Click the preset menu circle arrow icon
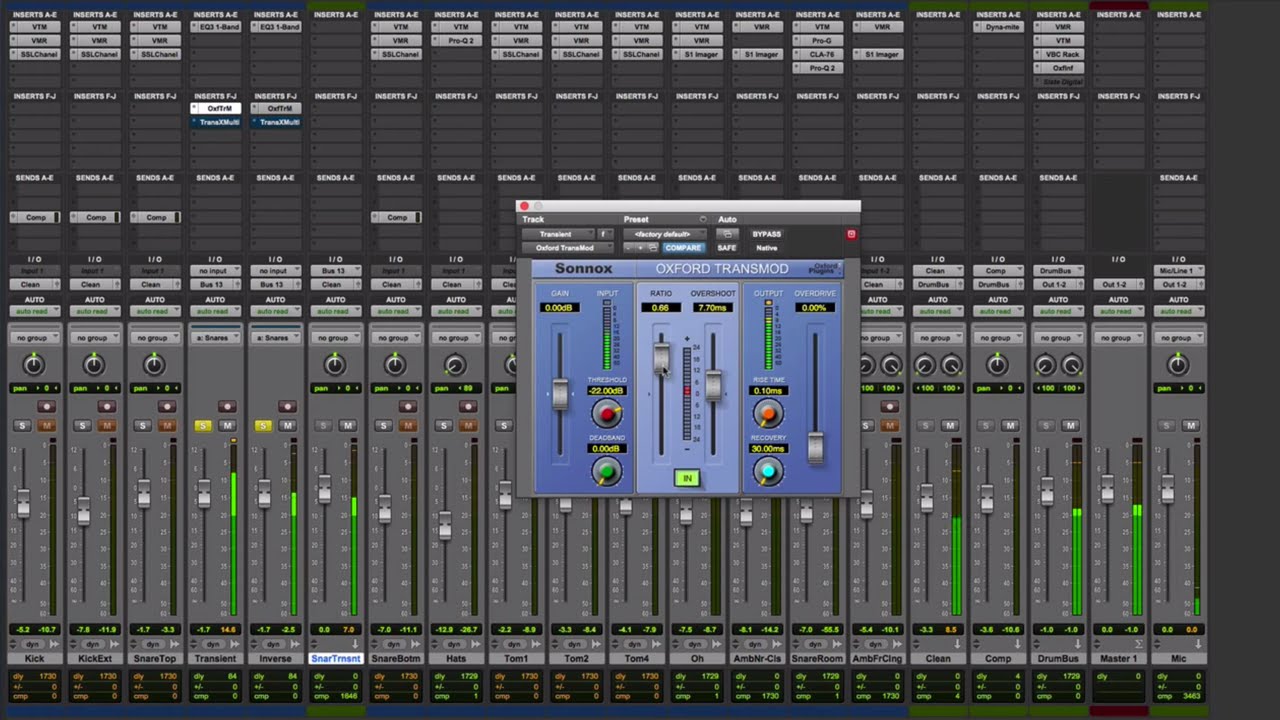1280x720 pixels. coord(702,219)
